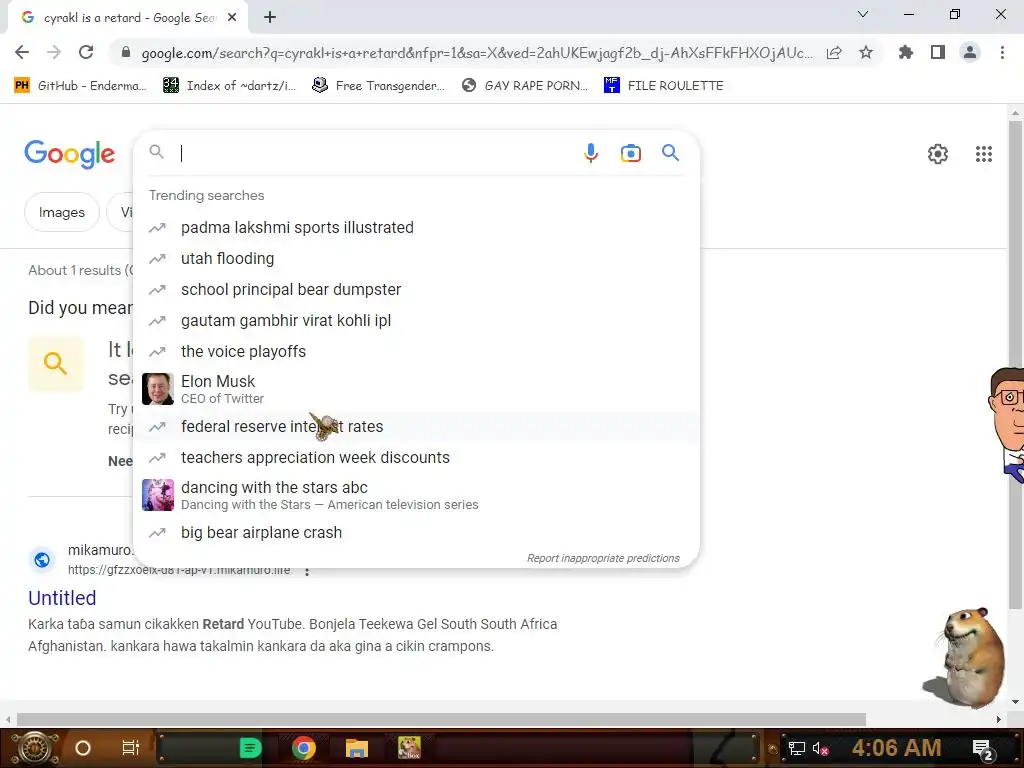
Task: Click the padlock site info icon
Action: (x=126, y=52)
